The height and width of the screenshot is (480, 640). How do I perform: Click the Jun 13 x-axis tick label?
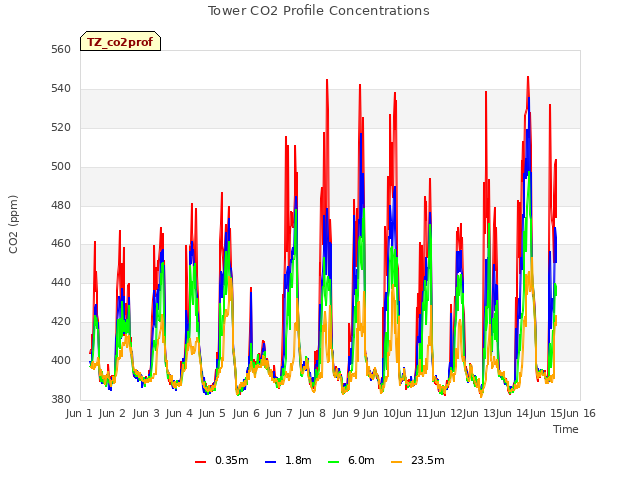tap(479, 413)
